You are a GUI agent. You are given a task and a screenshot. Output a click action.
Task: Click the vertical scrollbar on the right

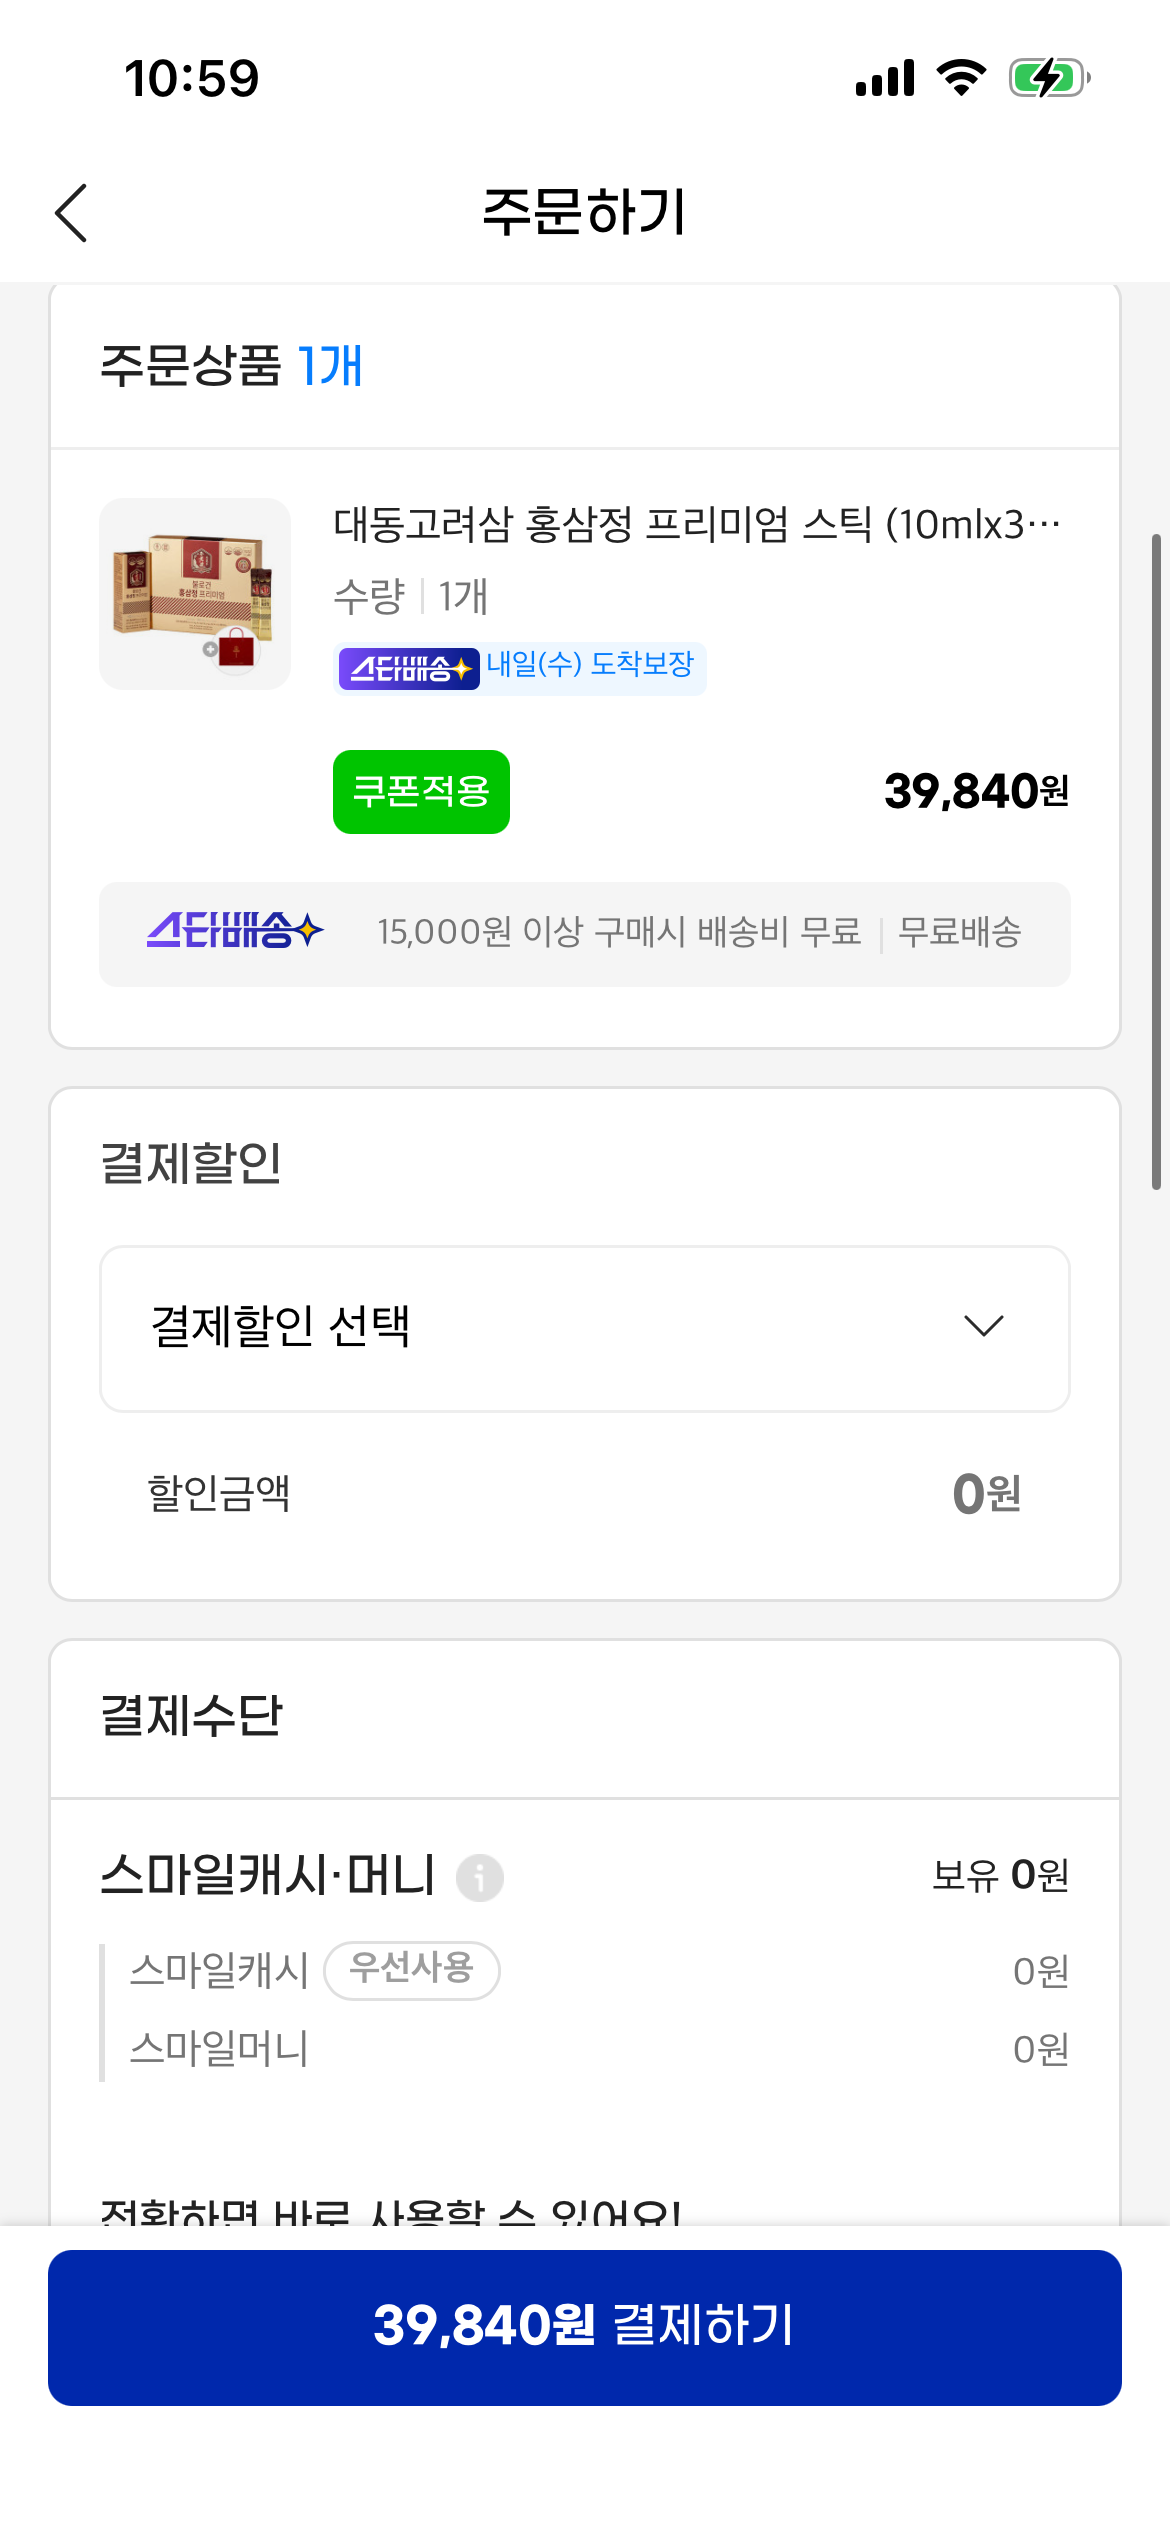point(1156,860)
